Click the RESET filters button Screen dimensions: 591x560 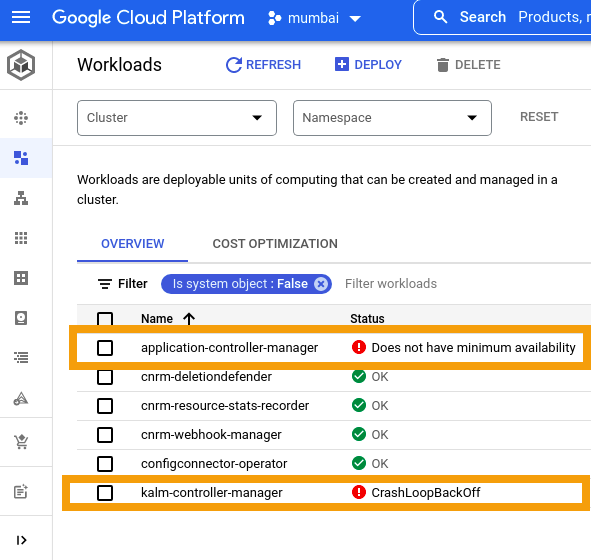539,117
